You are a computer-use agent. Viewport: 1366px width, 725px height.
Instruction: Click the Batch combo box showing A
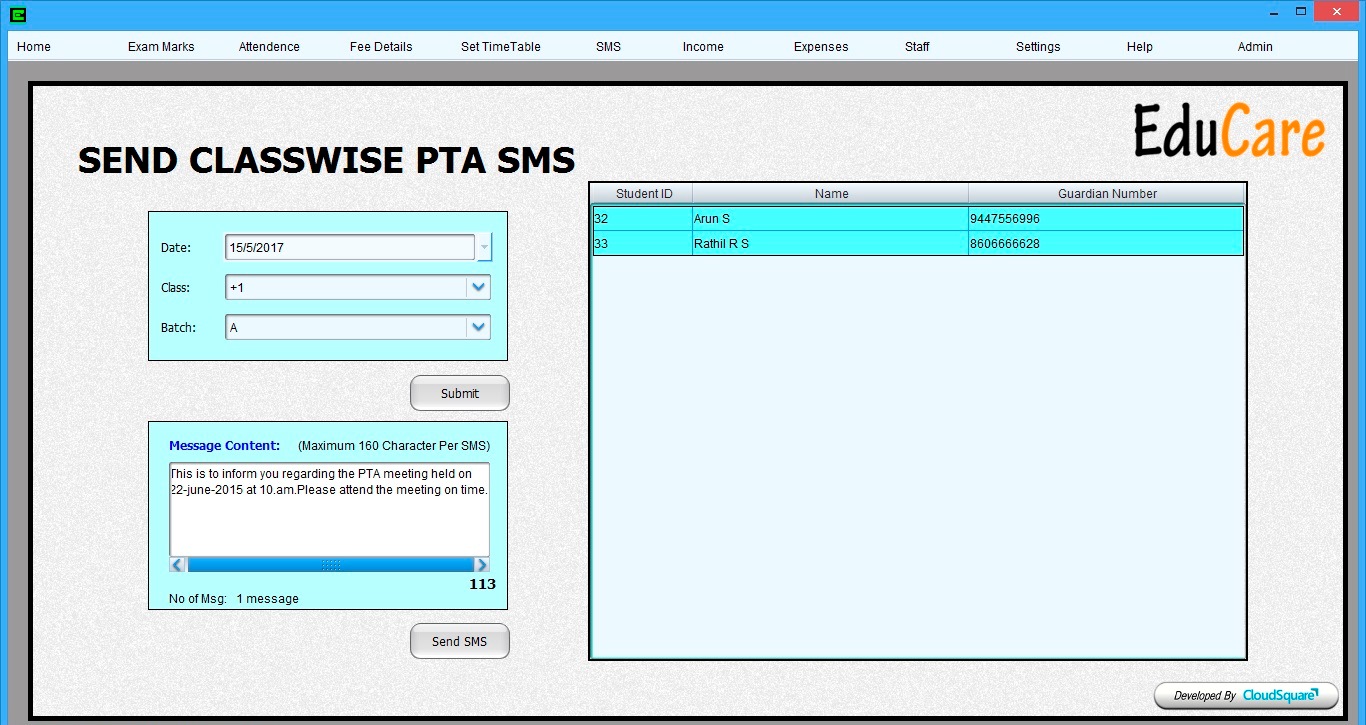358,327
